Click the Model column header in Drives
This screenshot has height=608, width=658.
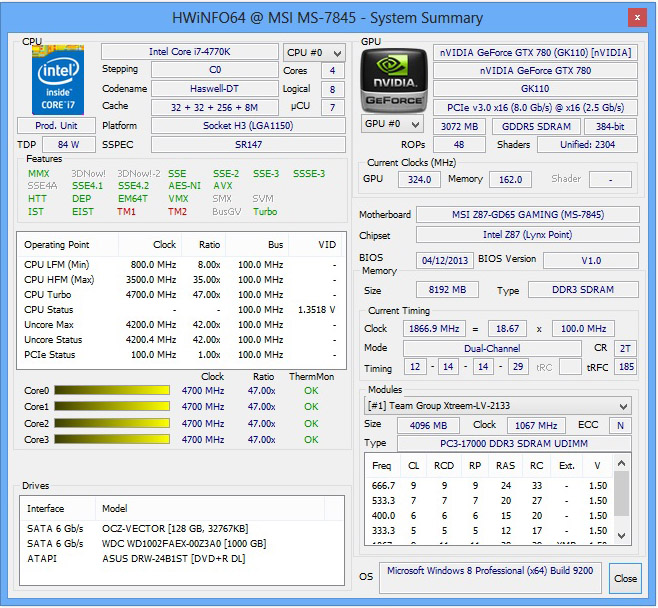tap(210, 509)
